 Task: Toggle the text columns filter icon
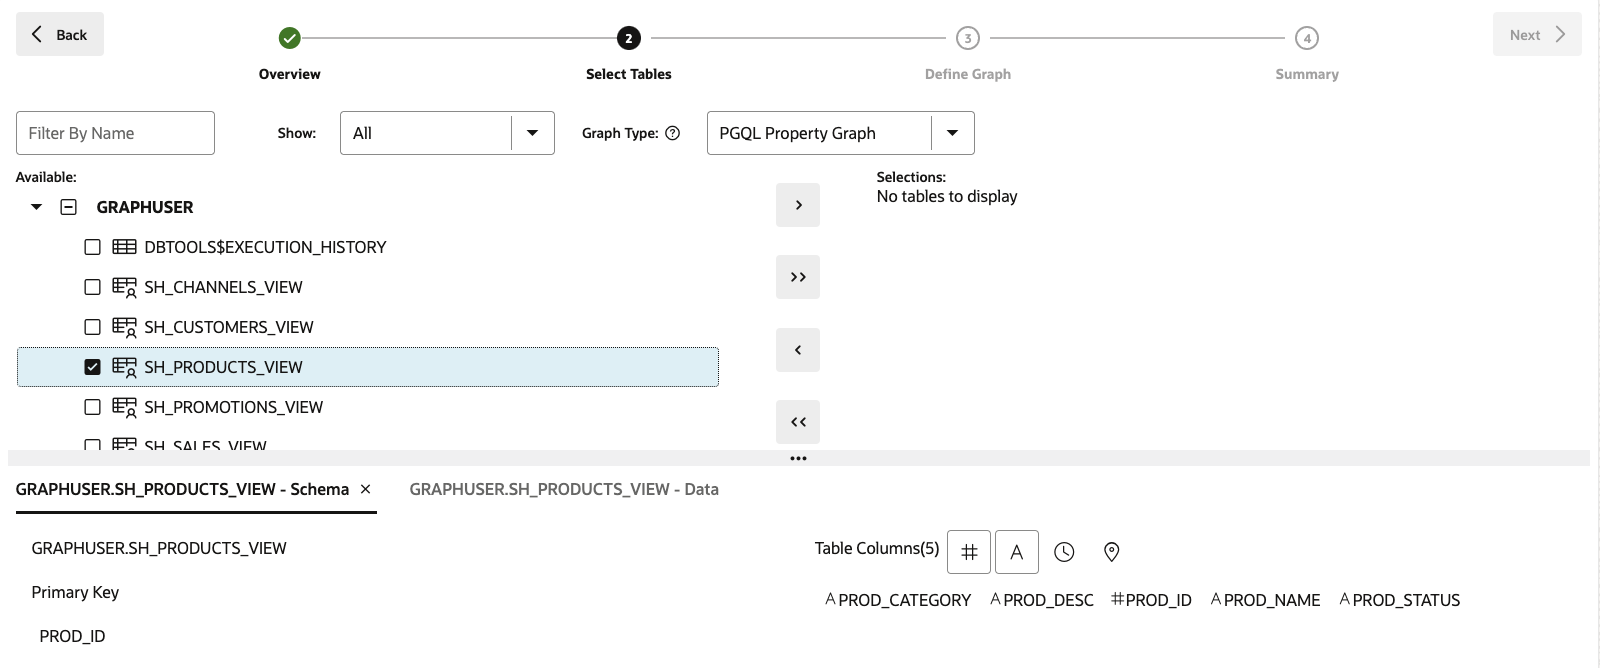coord(1017,552)
